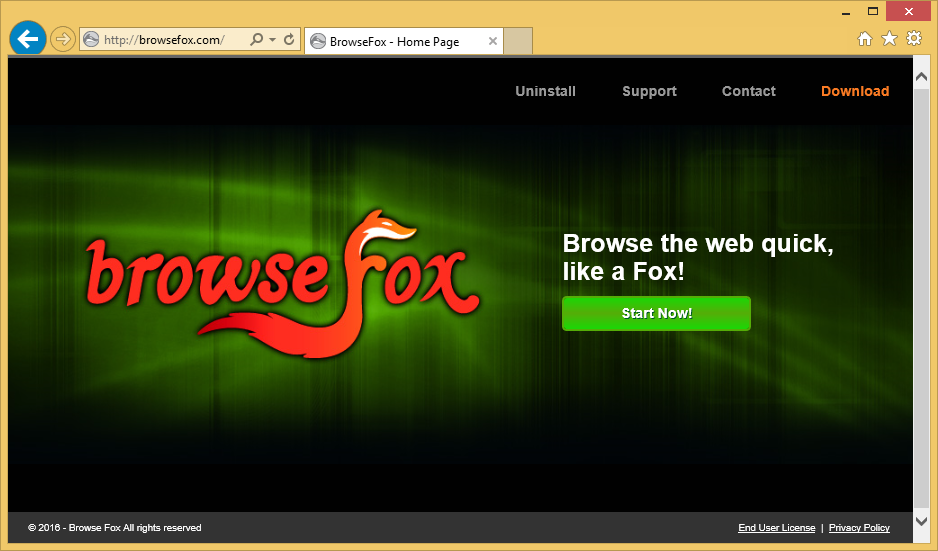The height and width of the screenshot is (551, 938).
Task: Open the Tools gear icon
Action: tap(913, 39)
